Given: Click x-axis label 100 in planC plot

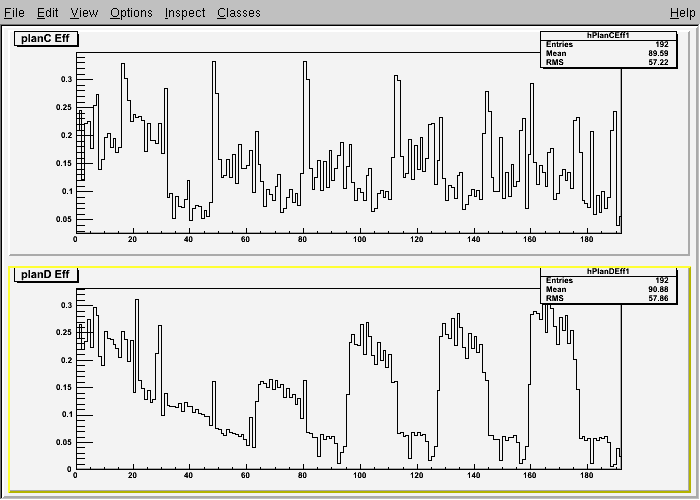Looking at the screenshot, I should (359, 239).
